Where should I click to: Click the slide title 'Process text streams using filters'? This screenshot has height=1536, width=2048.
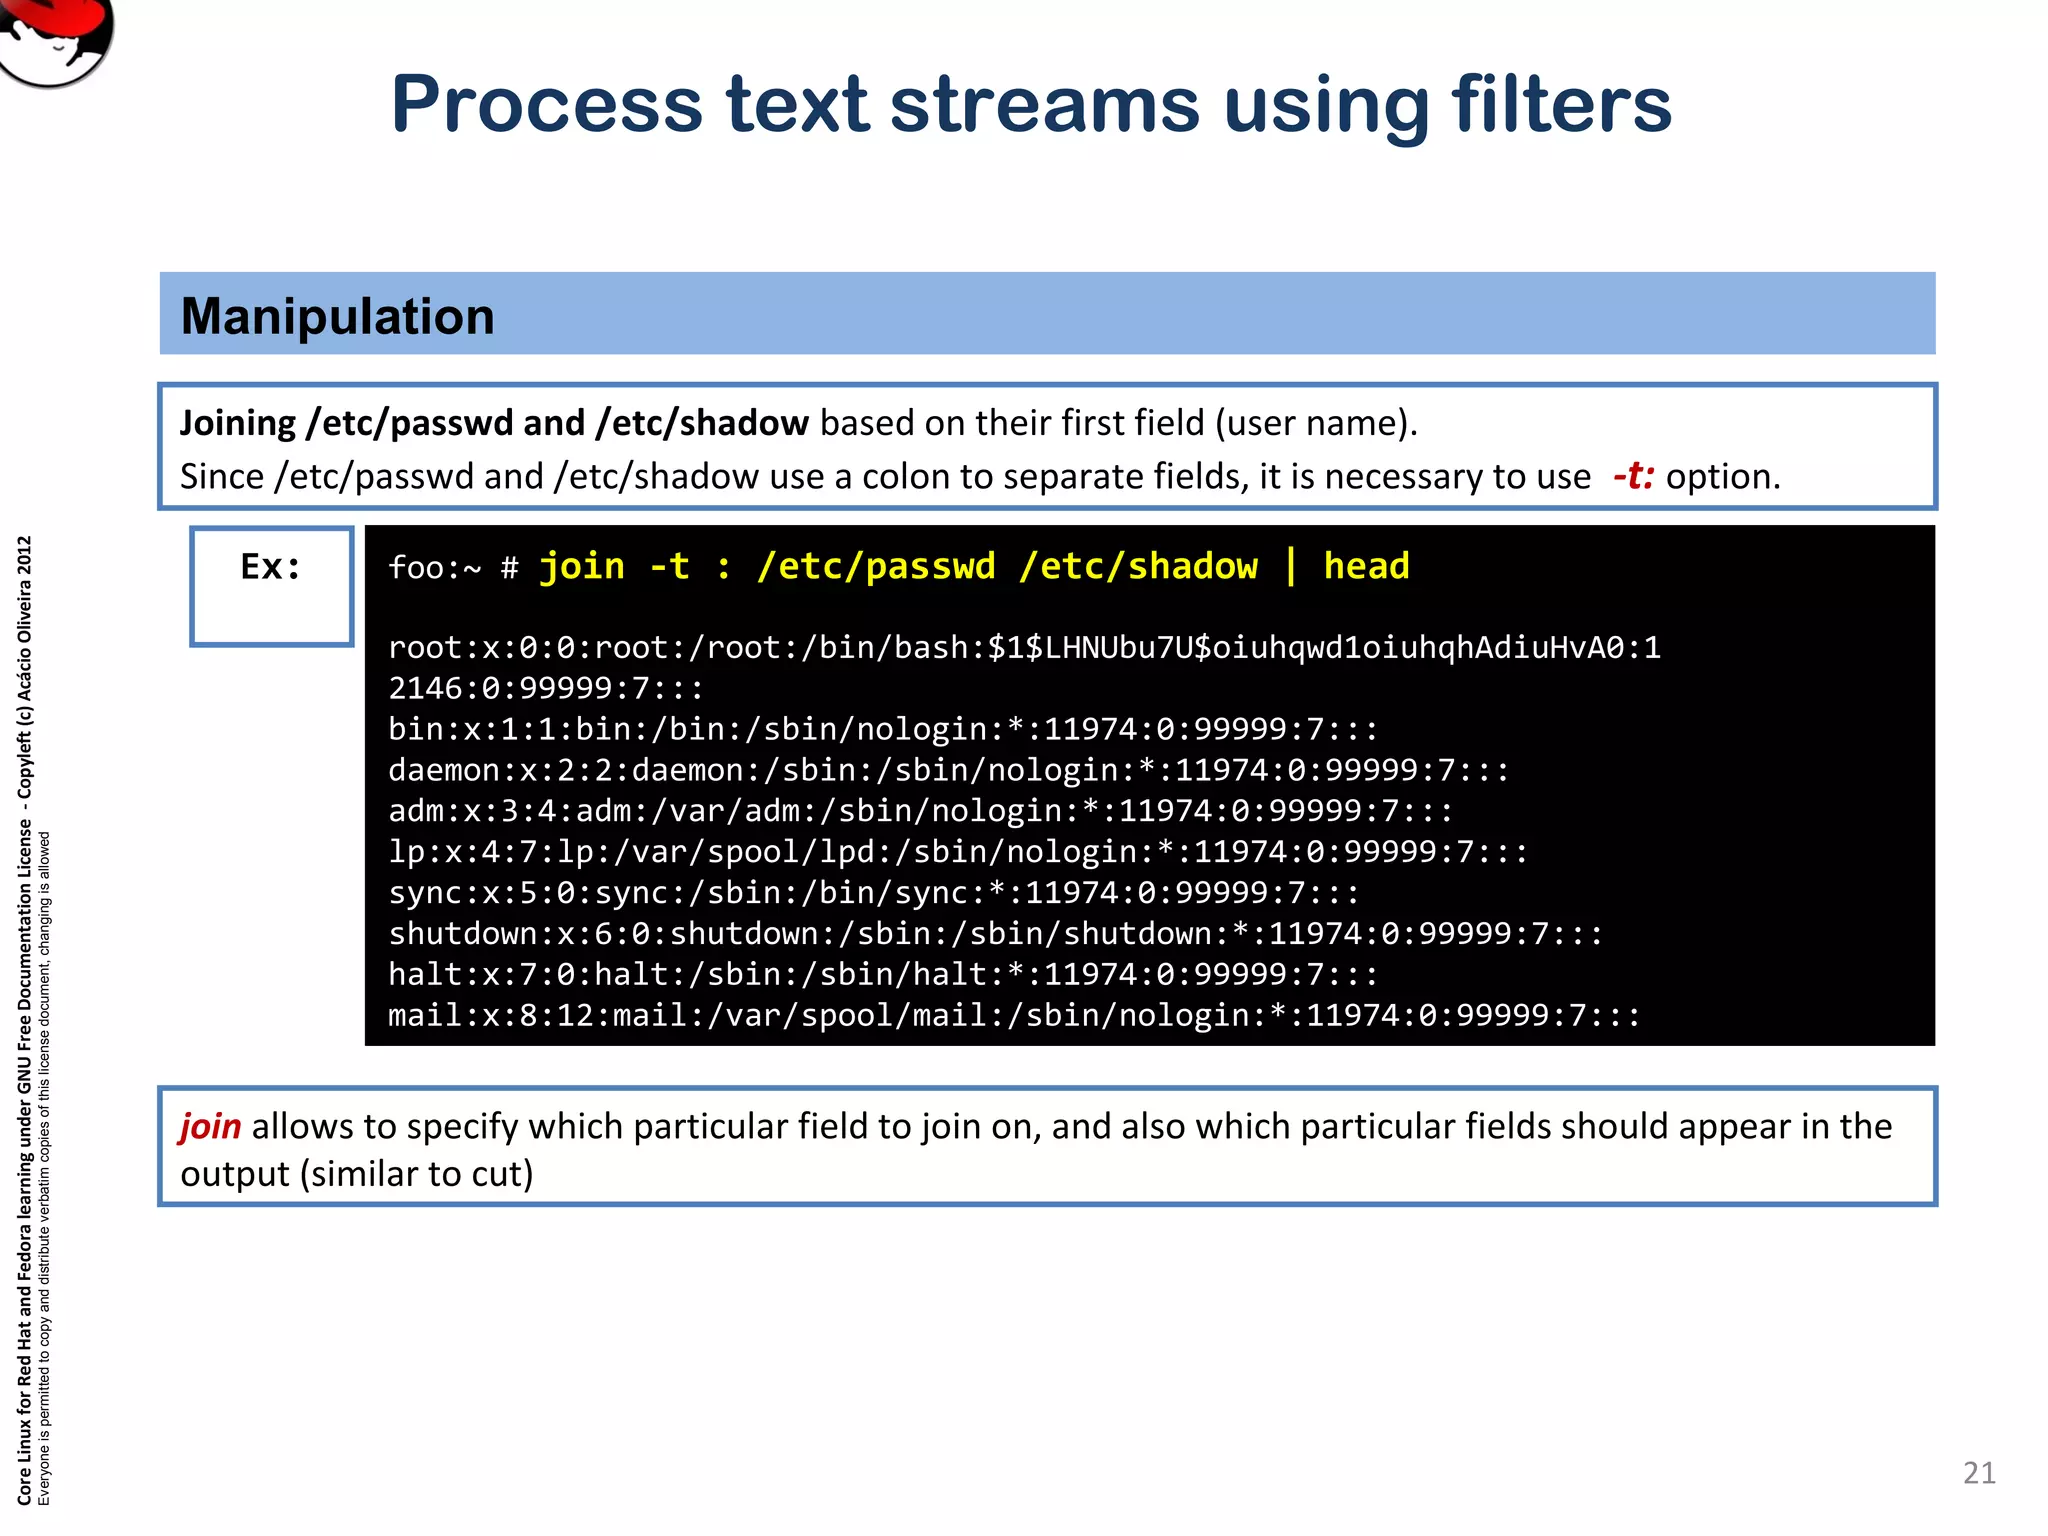tap(1031, 105)
